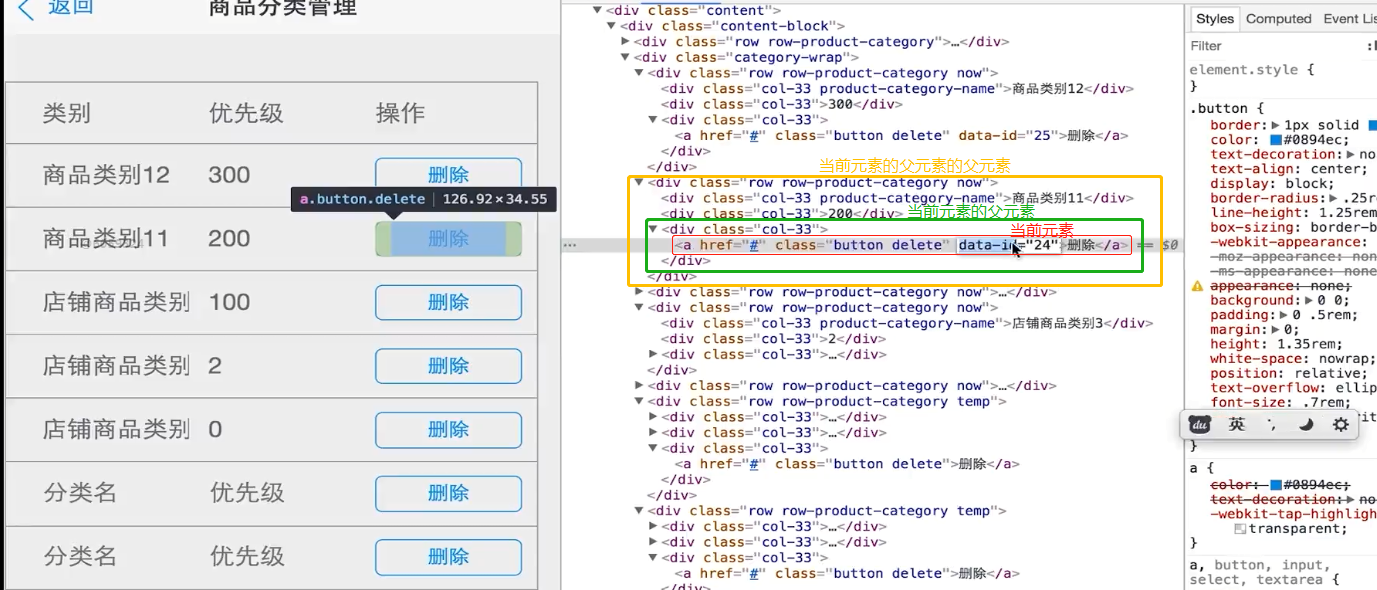This screenshot has width=1377, height=590.
Task: Click the transparent tap-highlight color swatch
Action: click(1240, 528)
